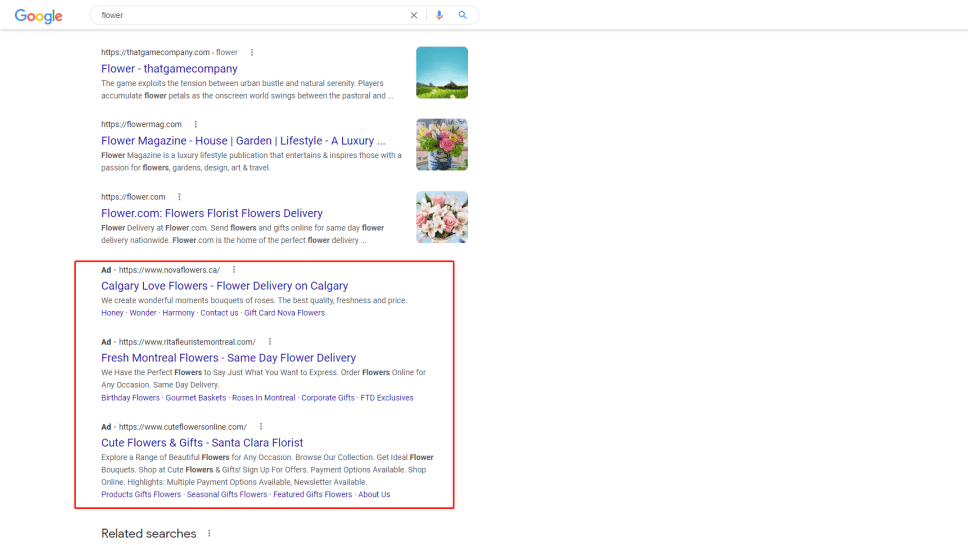Open three-dot menu beside cuteflowersonline.com ad

click(x=261, y=426)
